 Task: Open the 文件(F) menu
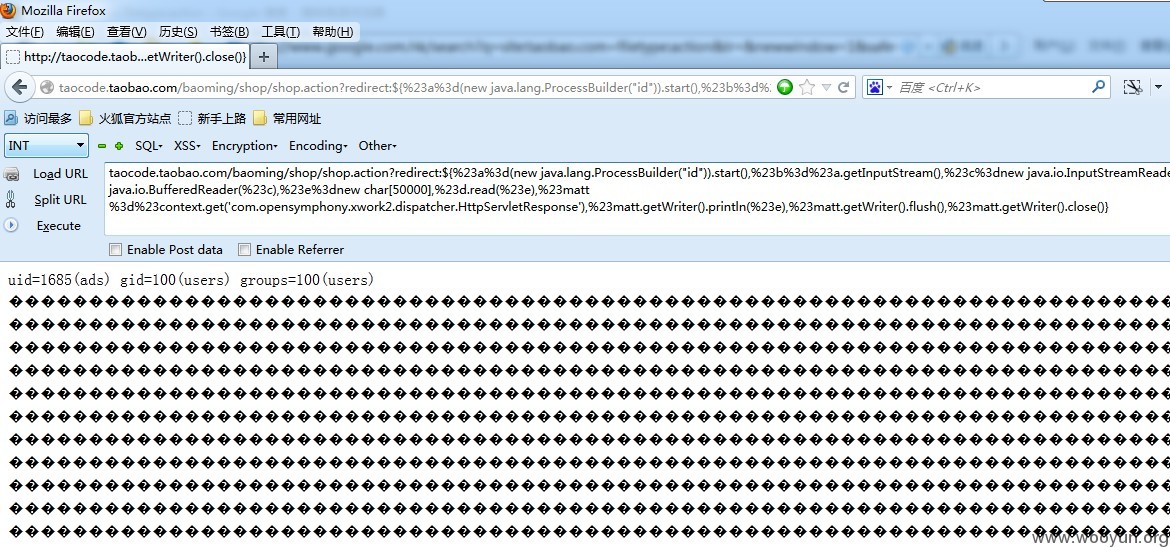pyautogui.click(x=25, y=31)
